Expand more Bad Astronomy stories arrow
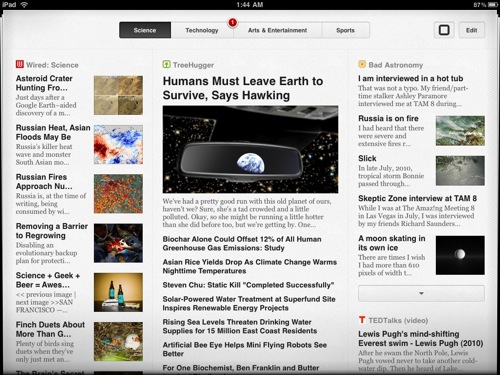The width and height of the screenshot is (500, 375). tap(421, 293)
